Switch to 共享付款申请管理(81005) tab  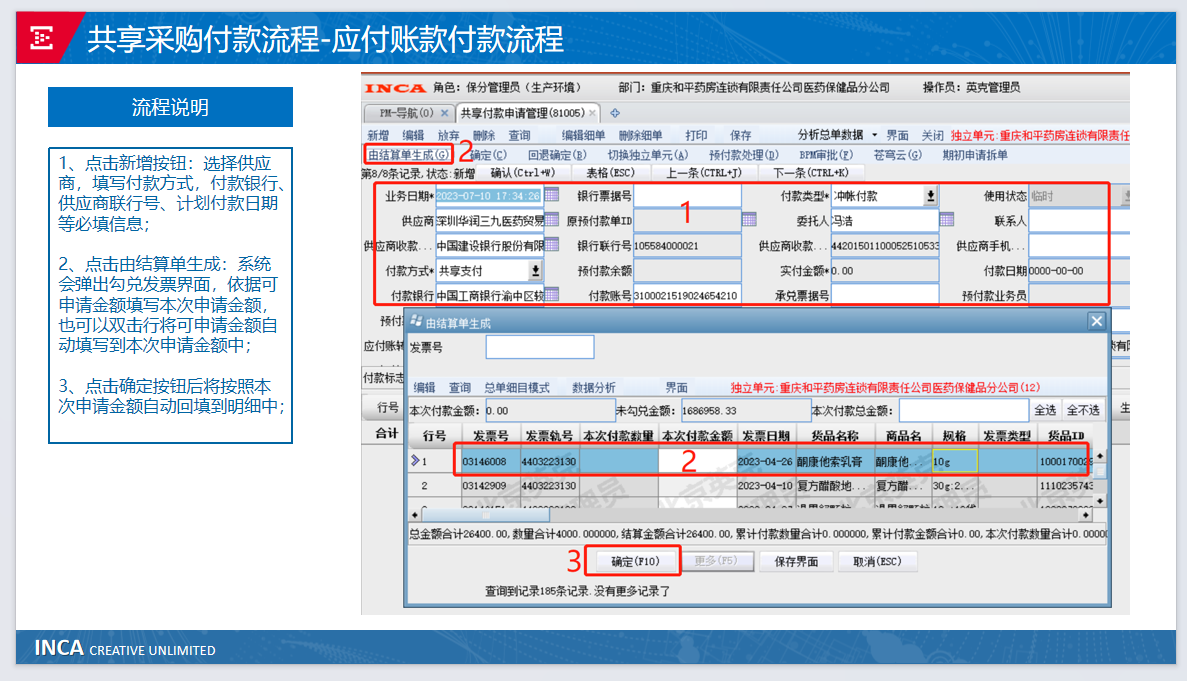522,113
